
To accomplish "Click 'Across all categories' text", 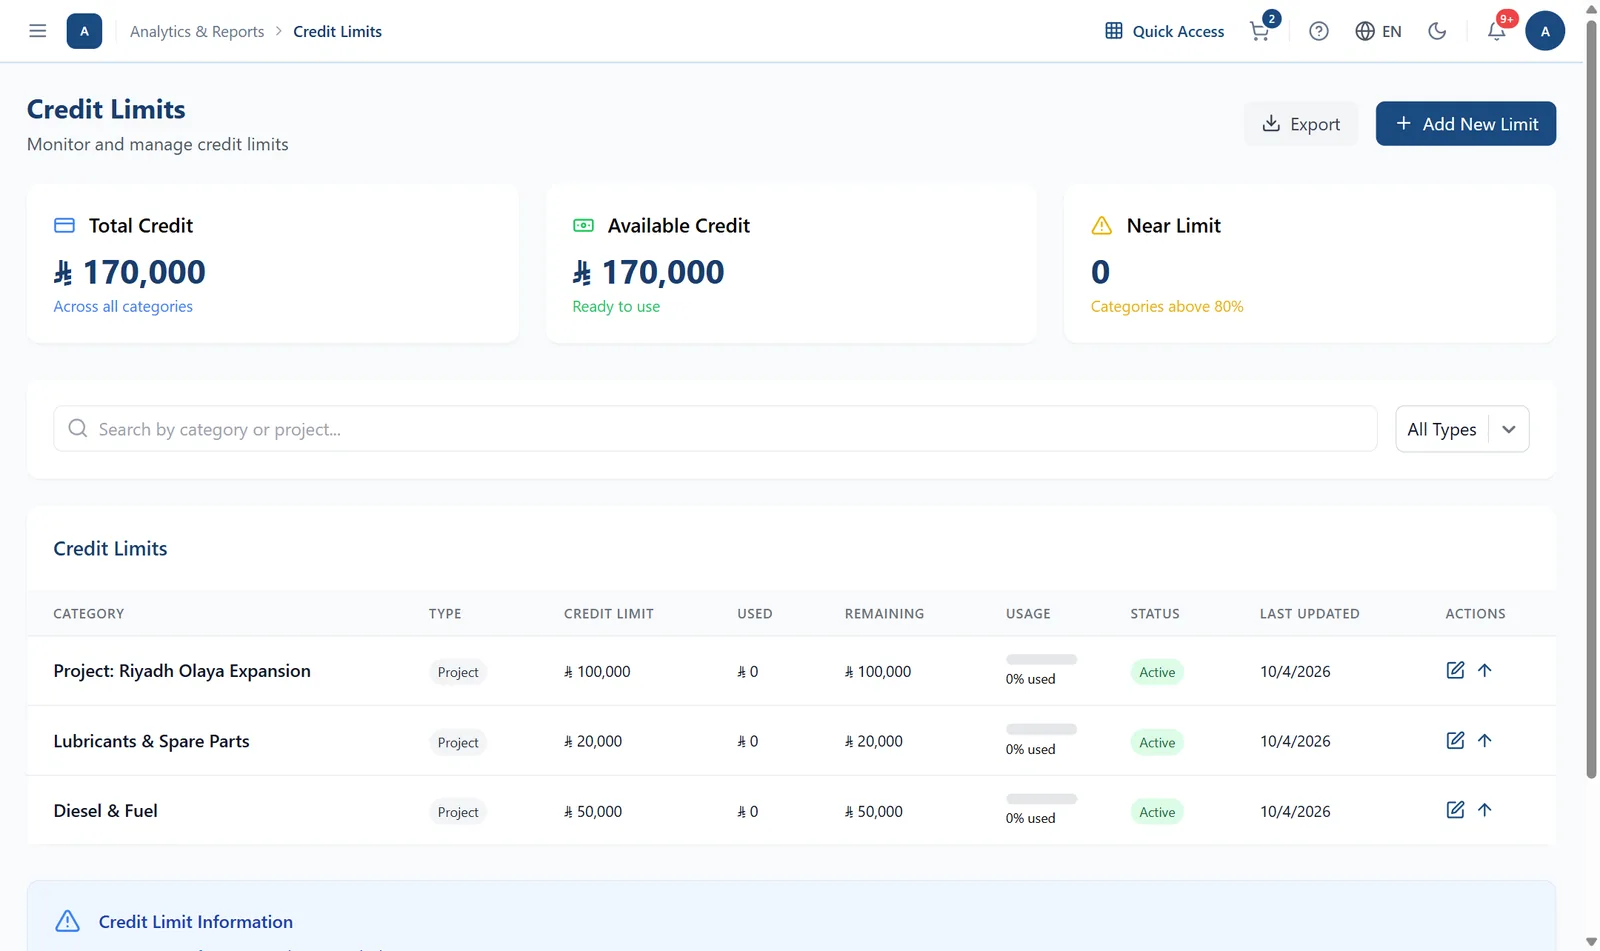I will 123,306.
